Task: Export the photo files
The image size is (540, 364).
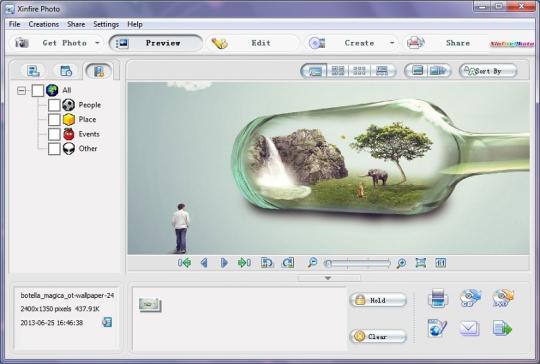Action: [x=502, y=328]
